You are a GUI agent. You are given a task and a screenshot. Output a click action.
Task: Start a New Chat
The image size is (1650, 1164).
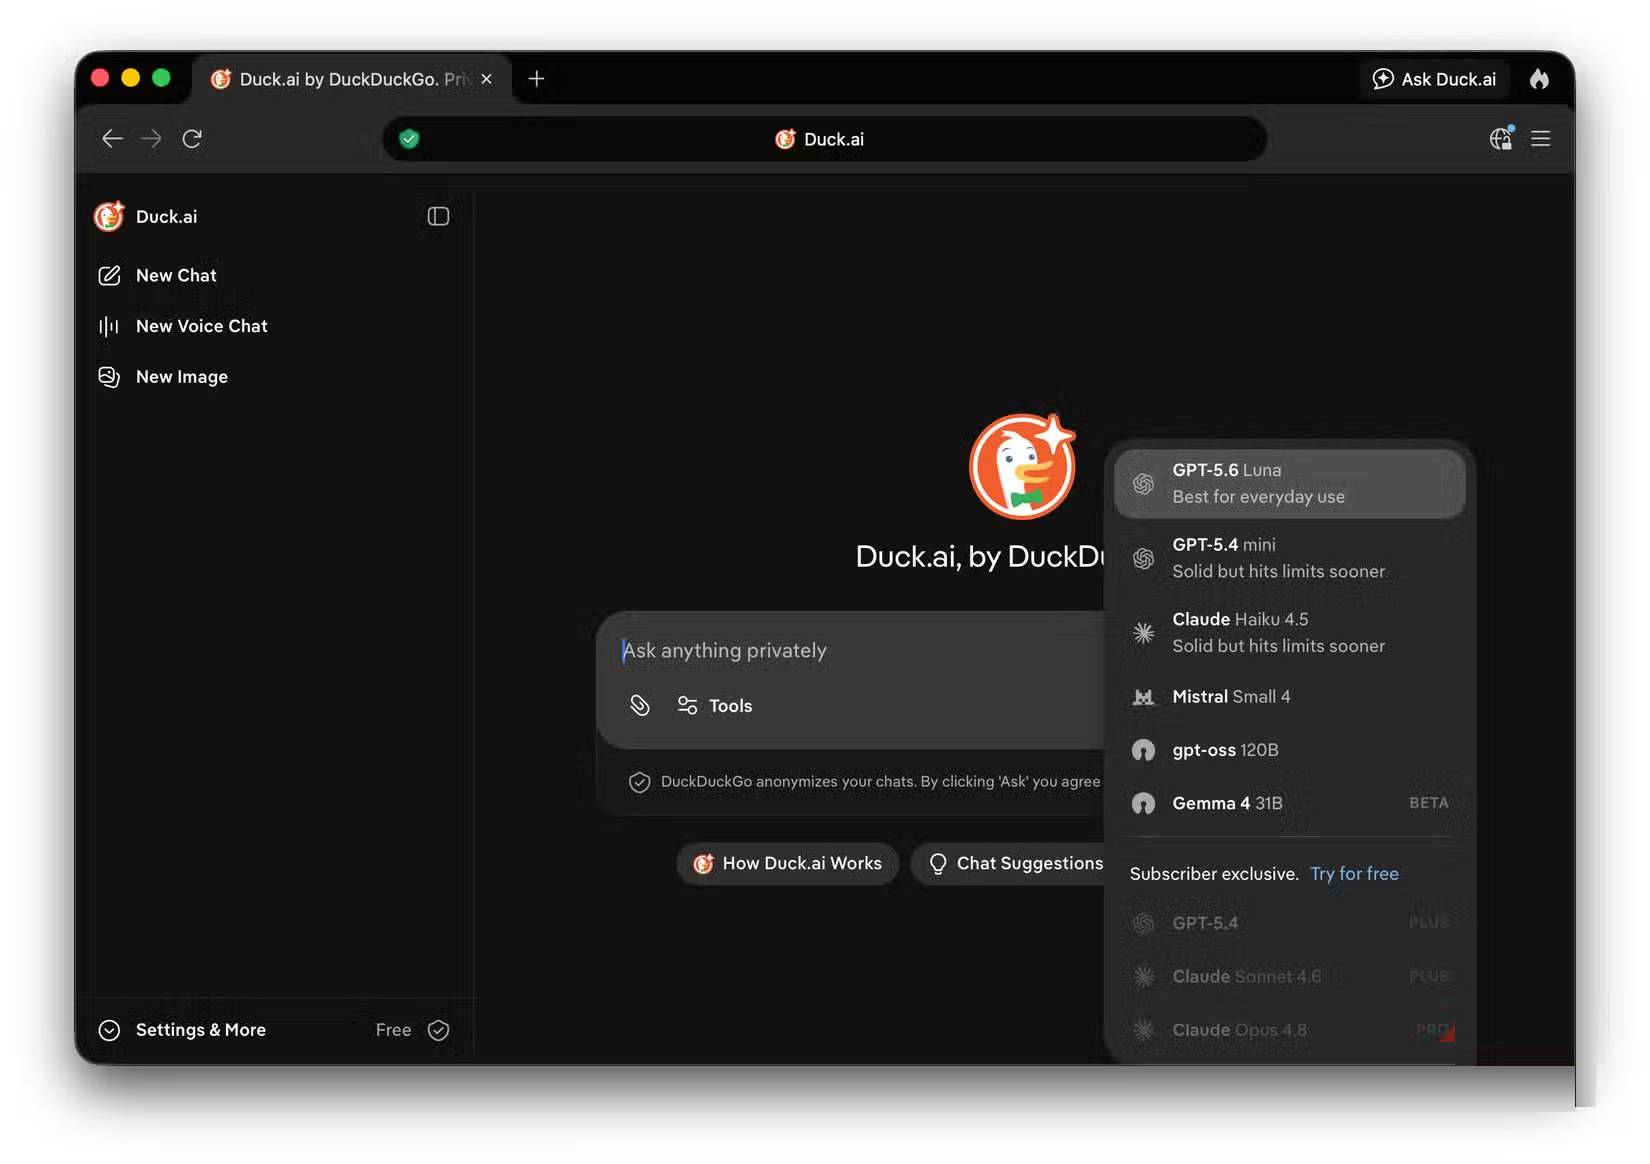[157, 275]
